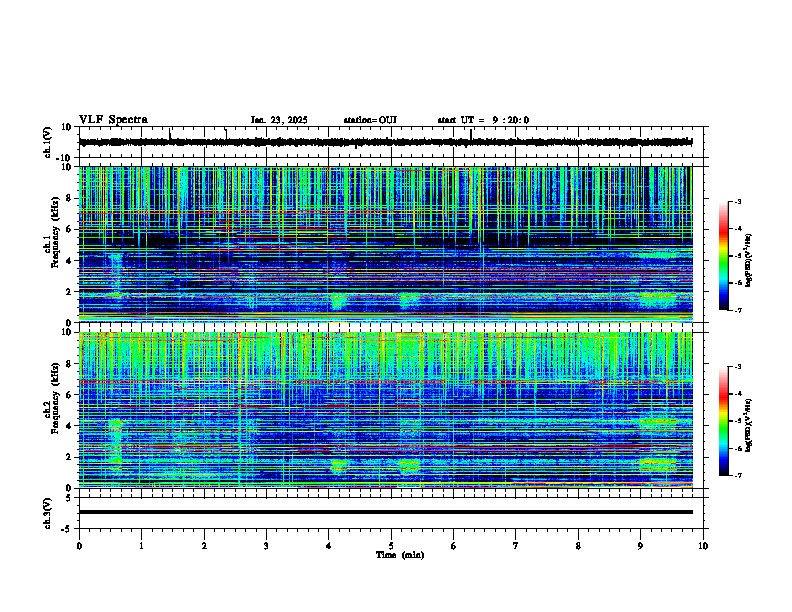Image resolution: width=792 pixels, height=612 pixels.
Task: Click inside the ch.2 spectrogram panel
Action: (x=385, y=410)
